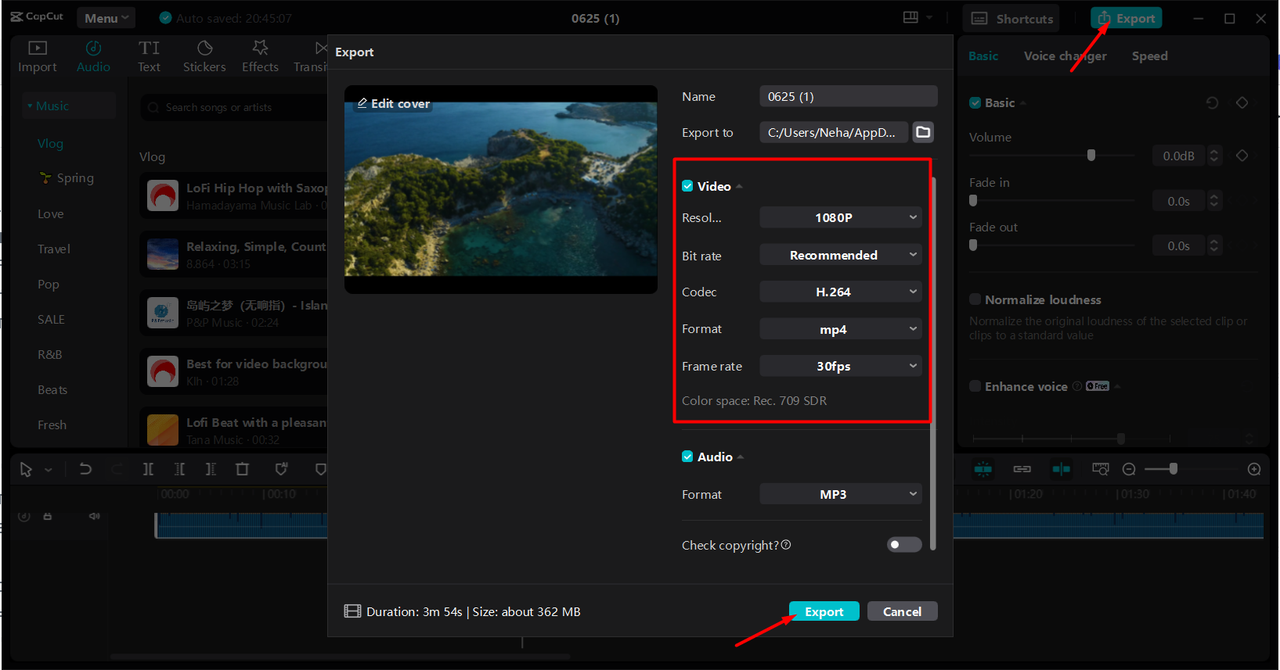1280x670 pixels.
Task: Cancel the export dialog
Action: coord(902,611)
